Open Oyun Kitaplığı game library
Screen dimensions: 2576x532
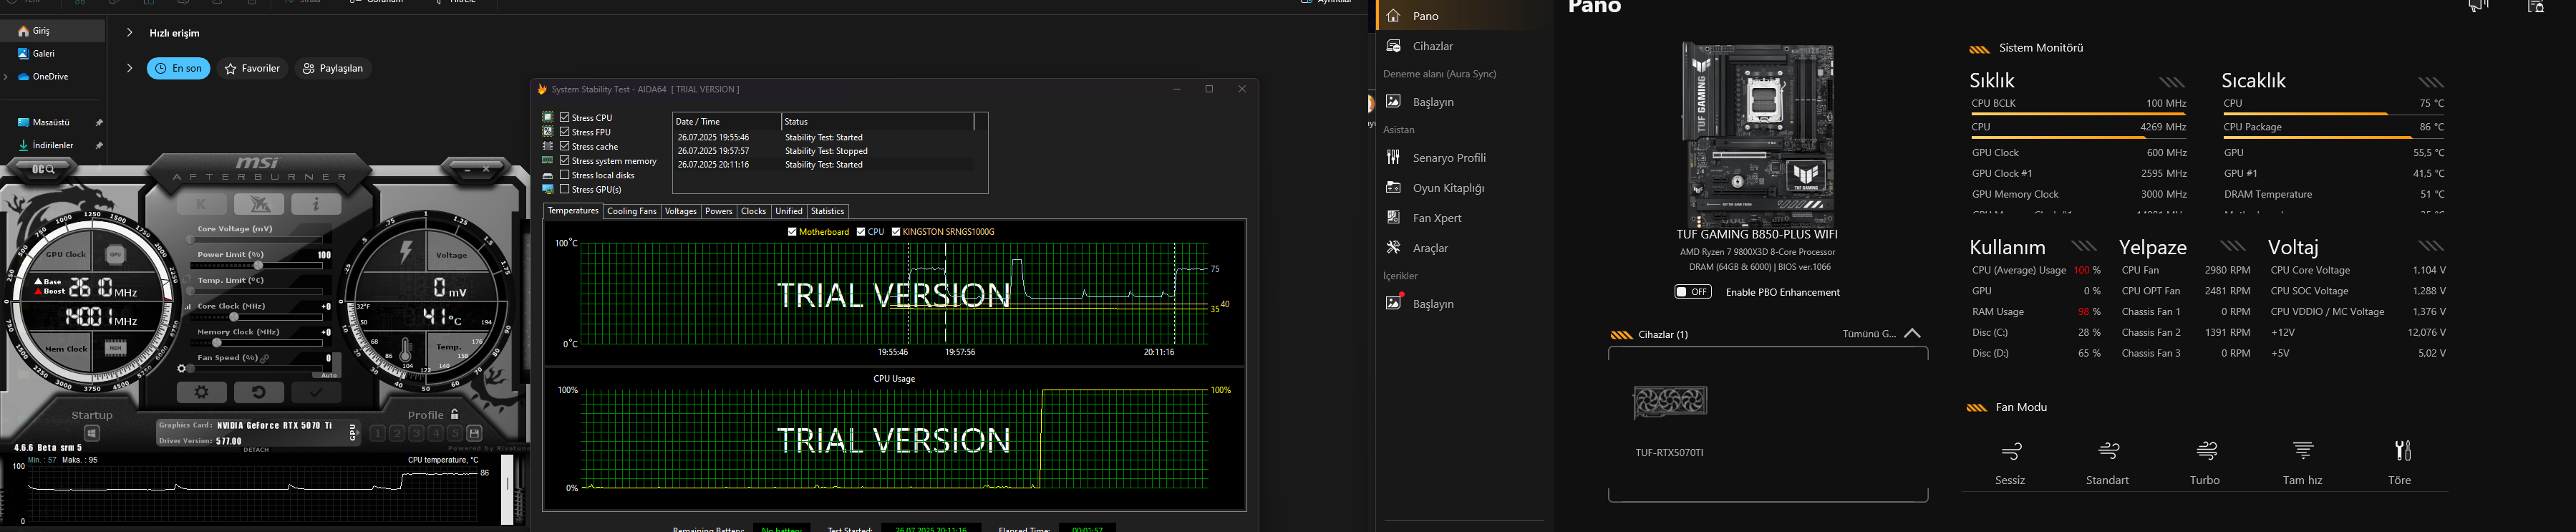(1465, 188)
